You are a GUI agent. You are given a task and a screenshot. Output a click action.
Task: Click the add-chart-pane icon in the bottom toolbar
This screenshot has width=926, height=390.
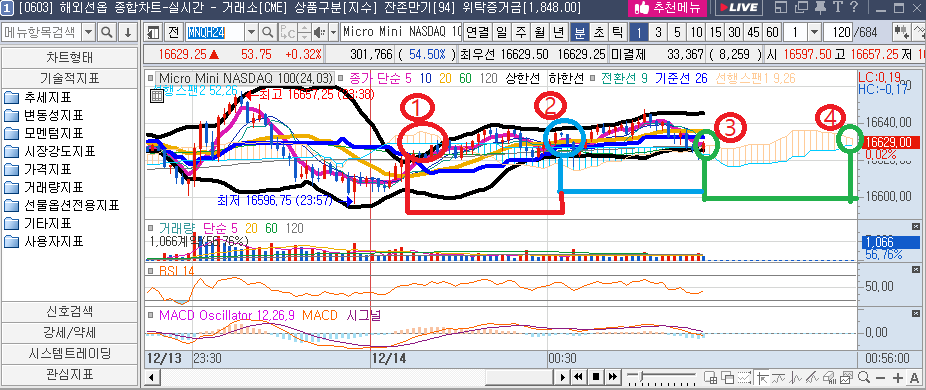(x=710, y=377)
